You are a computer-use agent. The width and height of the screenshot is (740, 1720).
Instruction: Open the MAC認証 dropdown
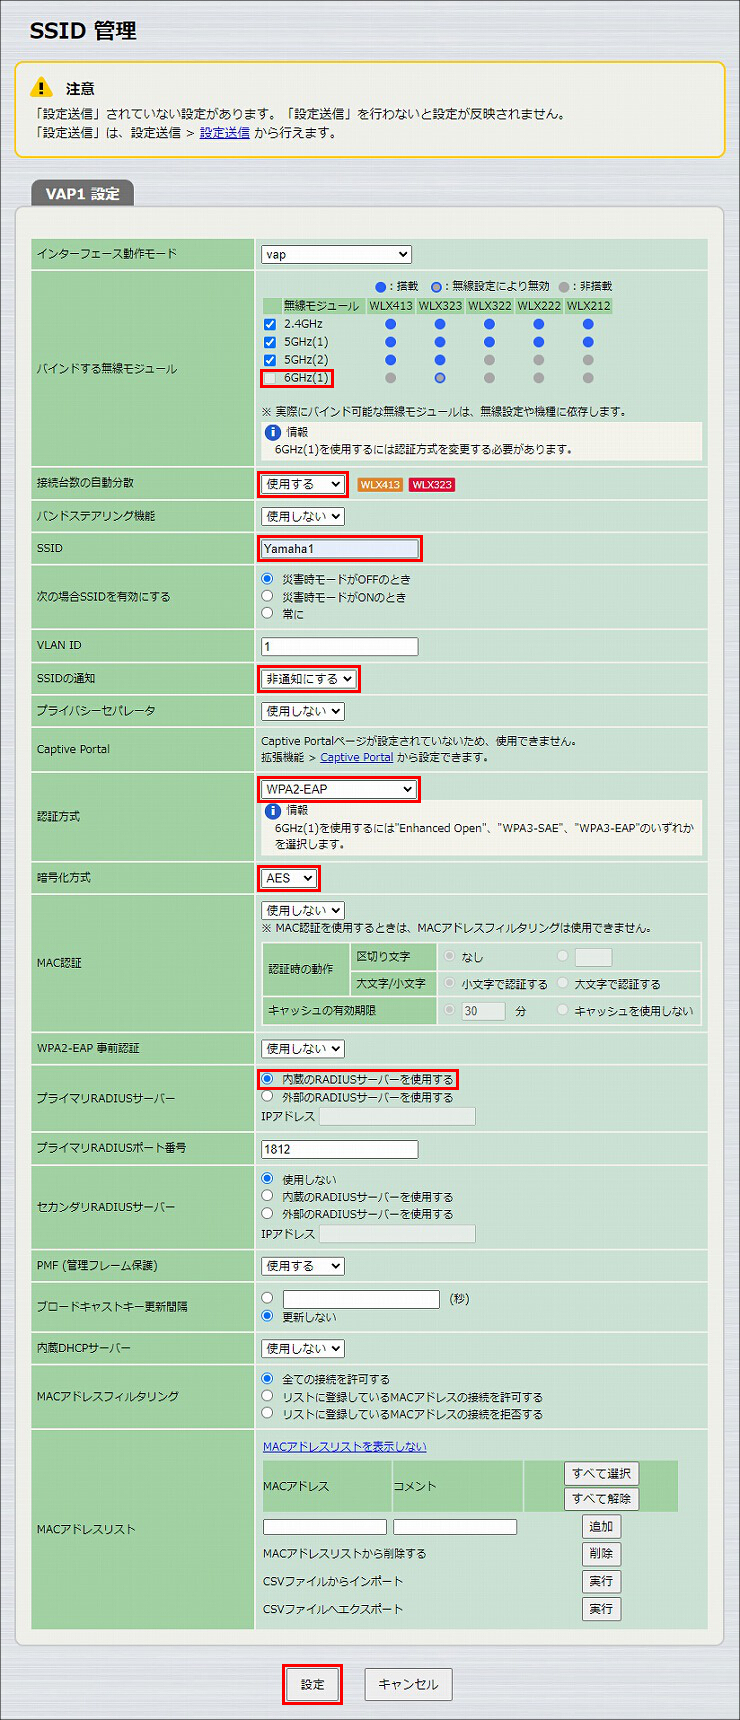coord(303,910)
